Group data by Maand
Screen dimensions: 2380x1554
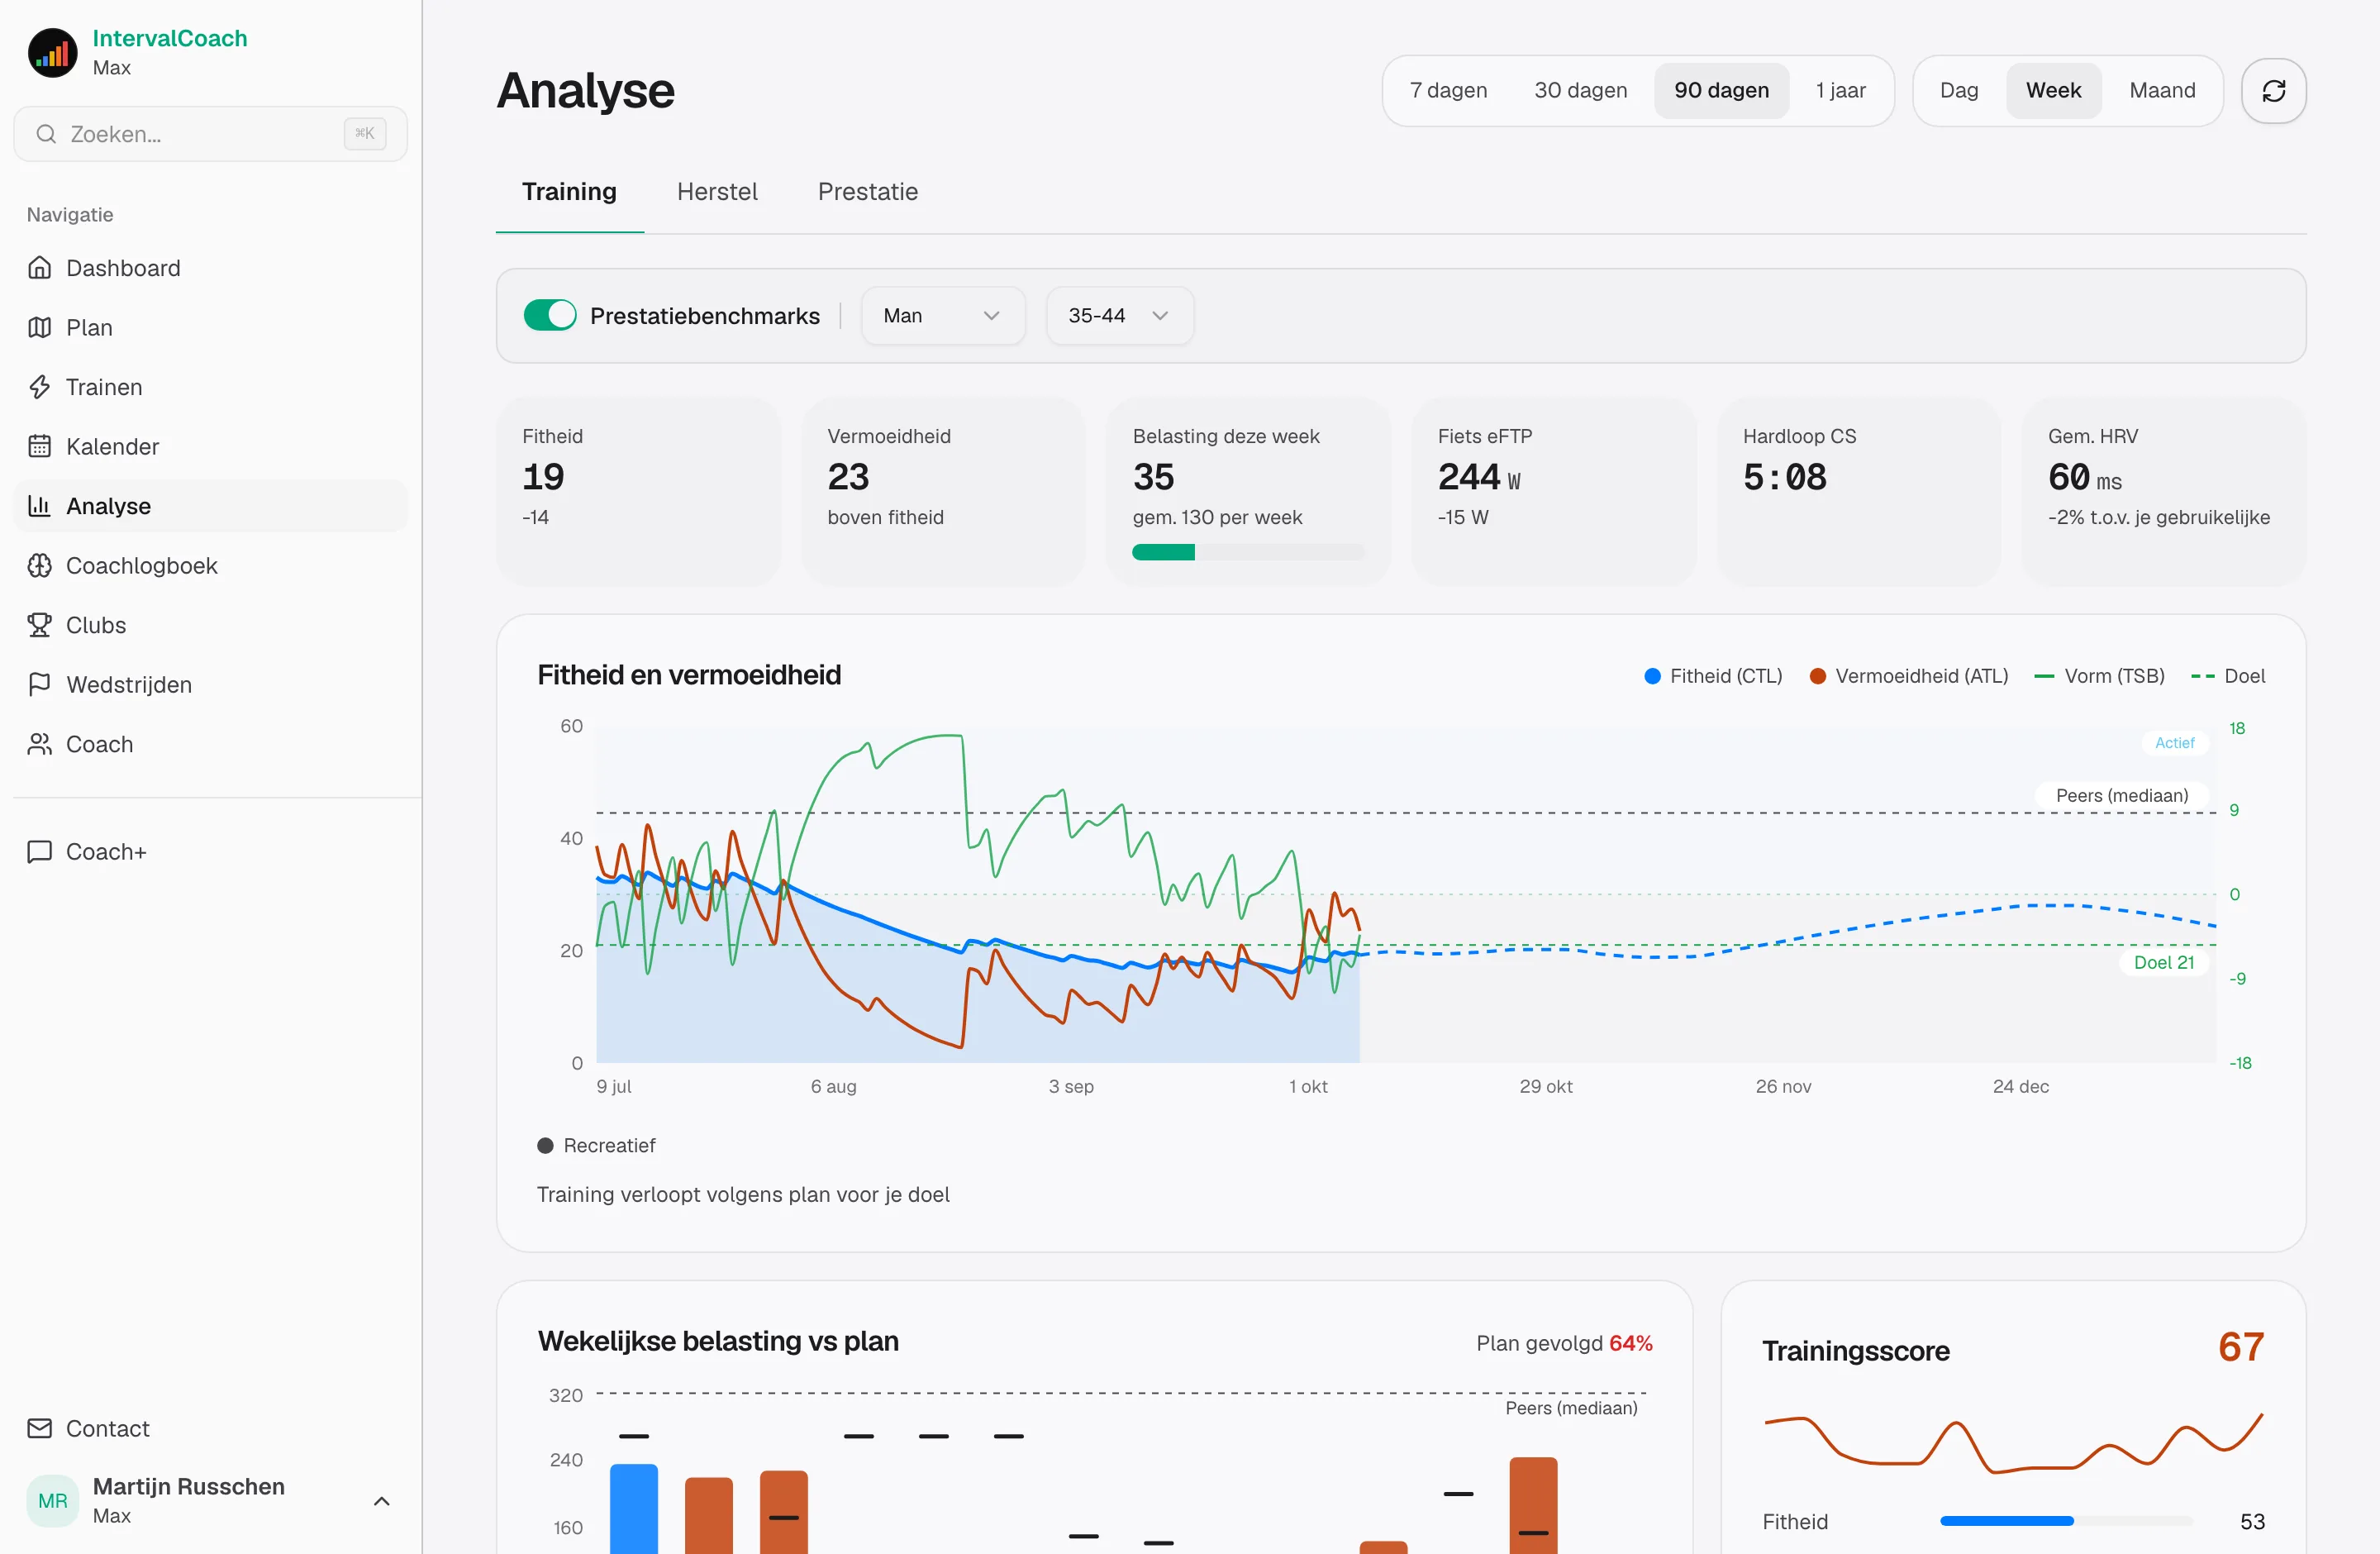pos(2162,90)
